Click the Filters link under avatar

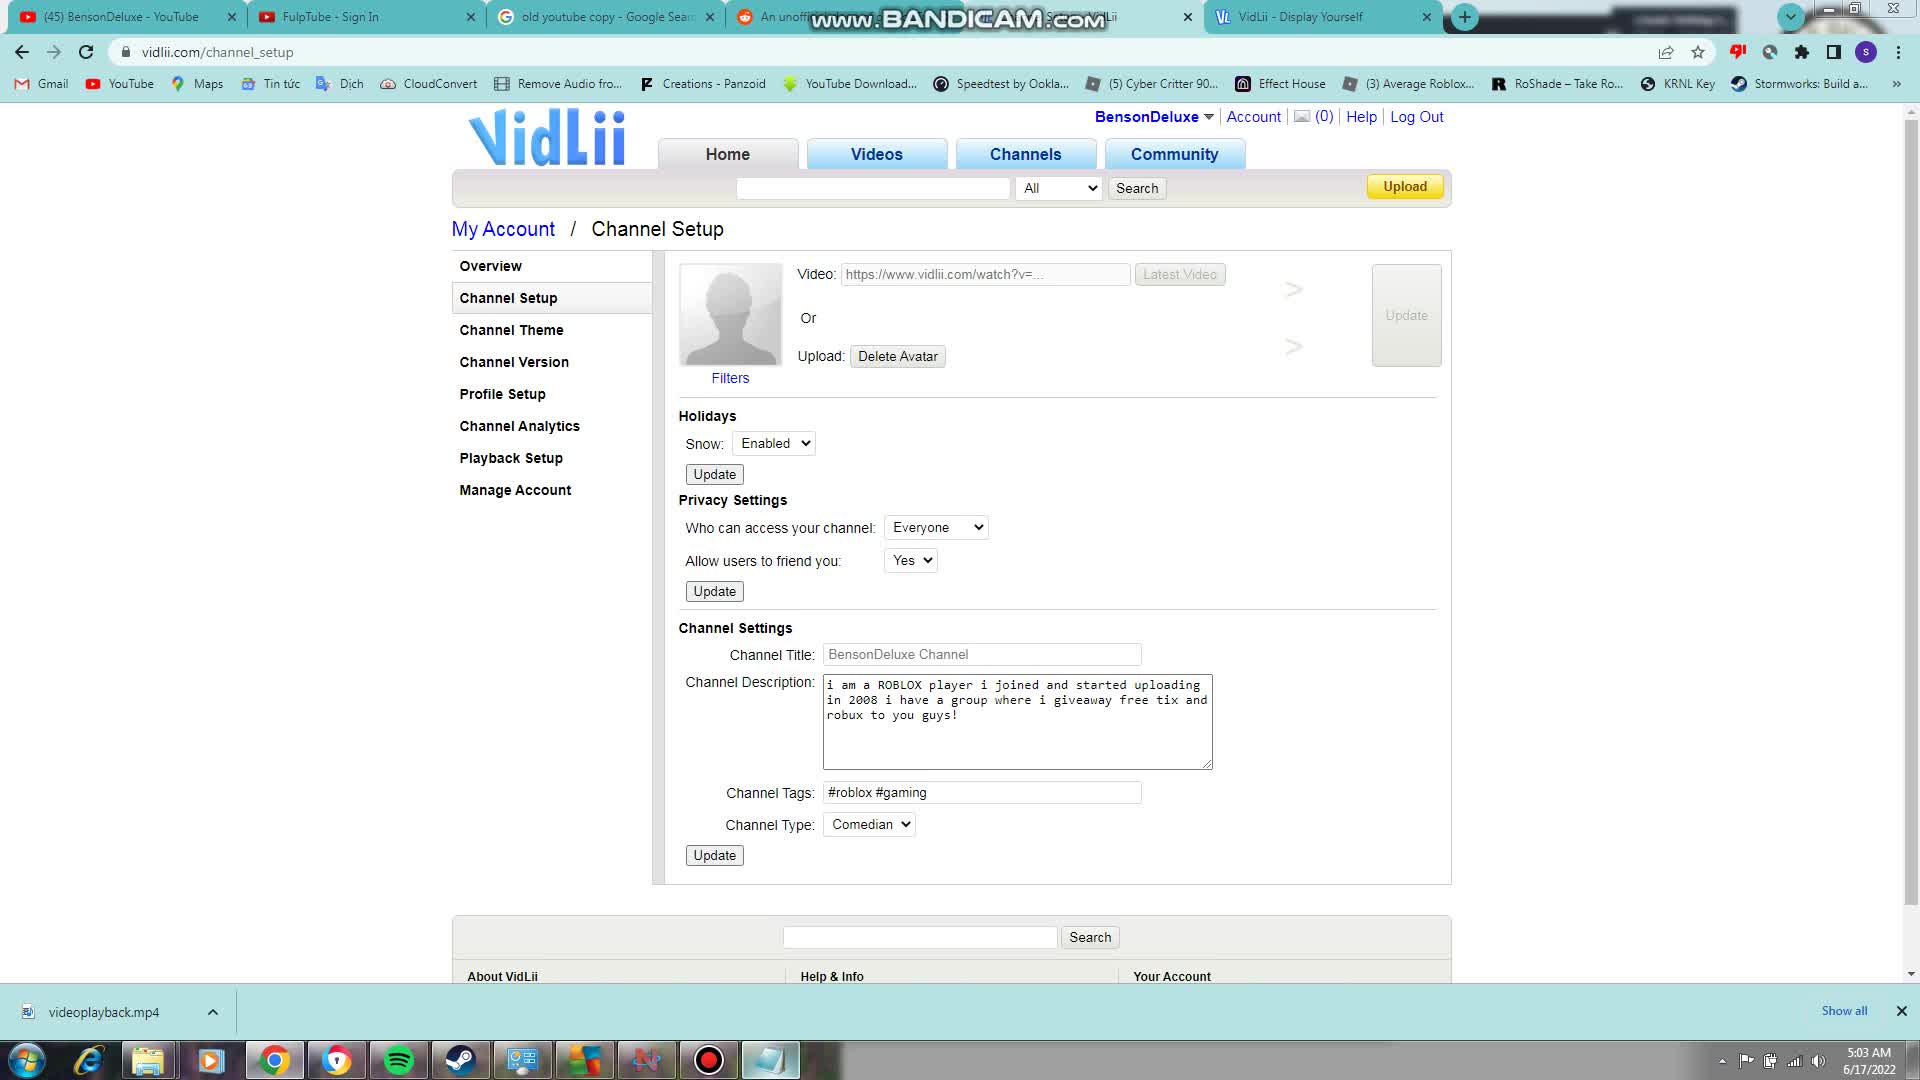click(731, 378)
